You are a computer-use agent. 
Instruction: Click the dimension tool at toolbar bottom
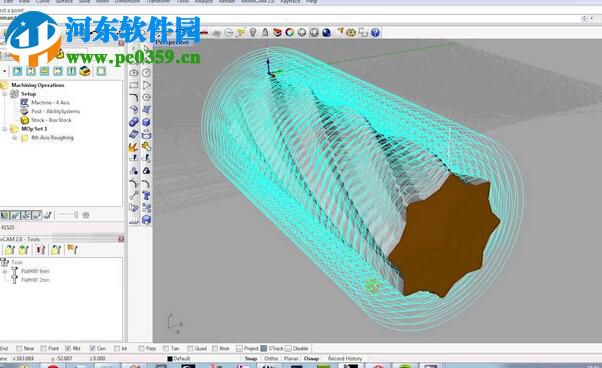click(134, 220)
